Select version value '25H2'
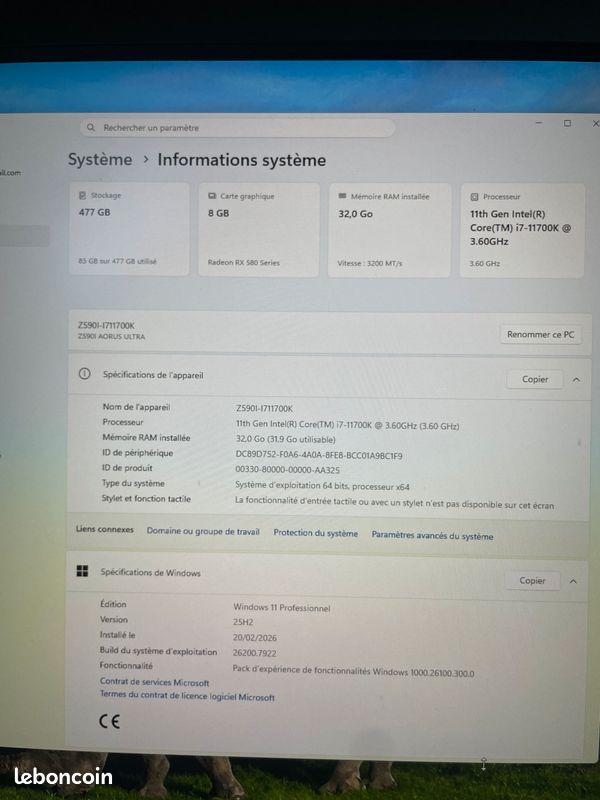The image size is (600, 800). pyautogui.click(x=243, y=622)
